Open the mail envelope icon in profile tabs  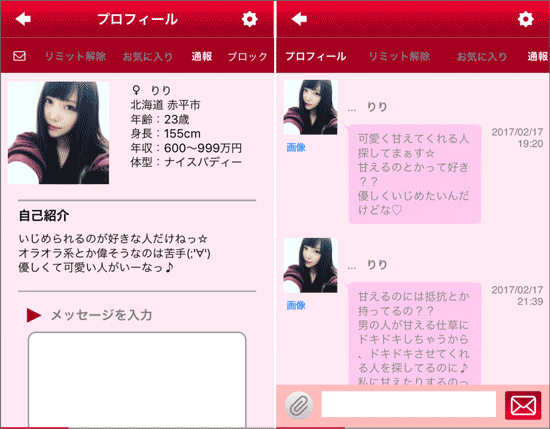(x=19, y=56)
